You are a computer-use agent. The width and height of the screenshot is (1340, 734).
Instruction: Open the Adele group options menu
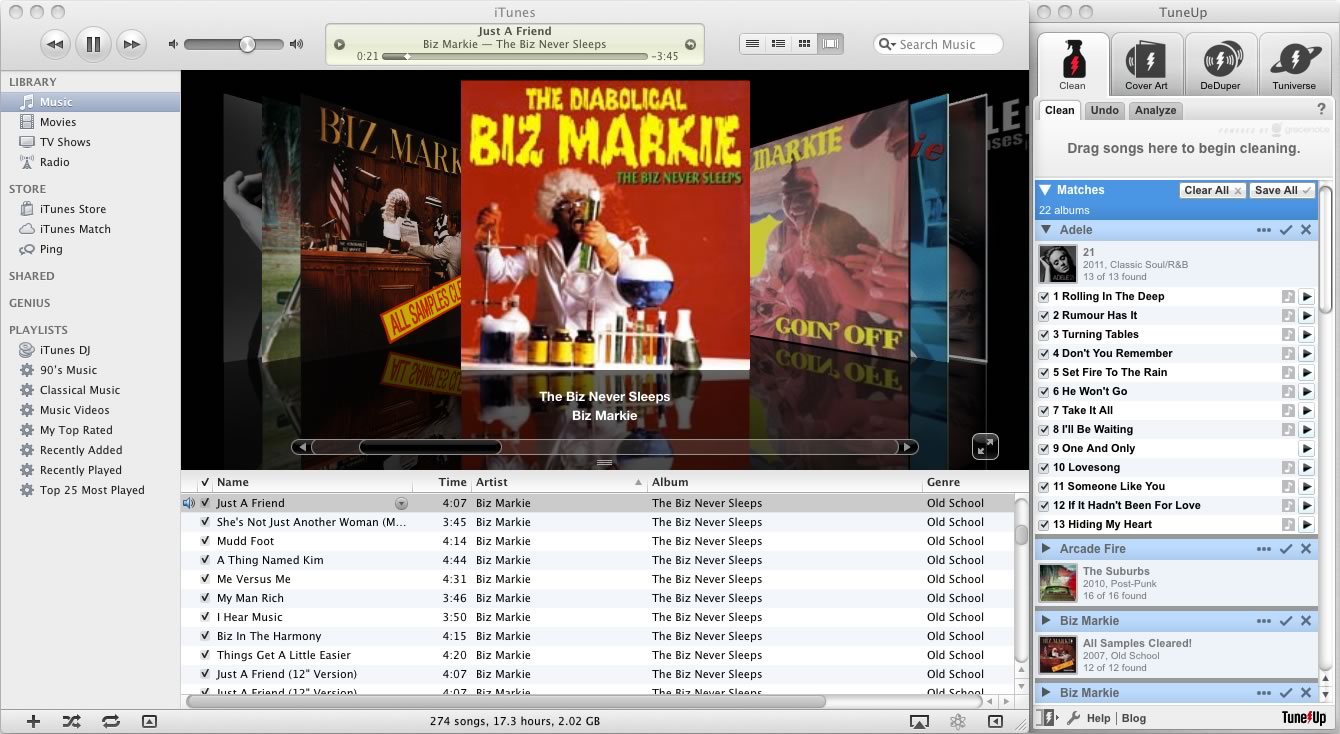[1264, 230]
